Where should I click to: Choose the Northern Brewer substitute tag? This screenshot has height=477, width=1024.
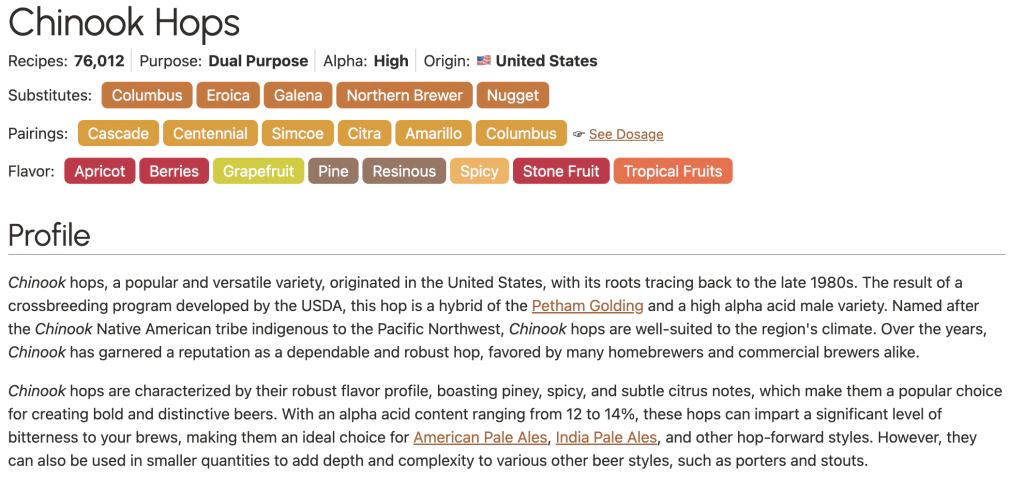pyautogui.click(x=404, y=96)
